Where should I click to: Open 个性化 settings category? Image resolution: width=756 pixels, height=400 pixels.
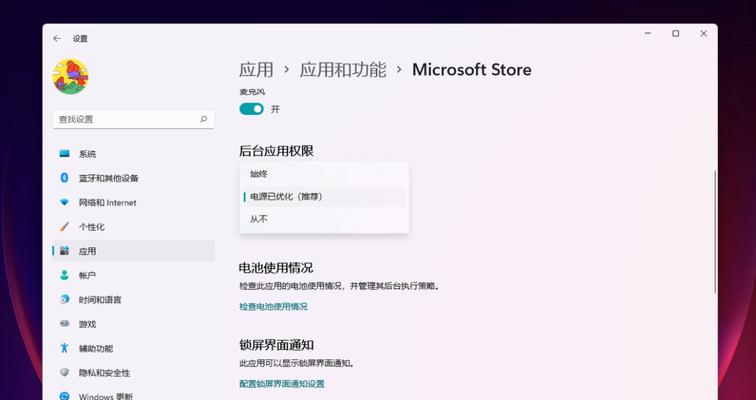tap(134, 227)
